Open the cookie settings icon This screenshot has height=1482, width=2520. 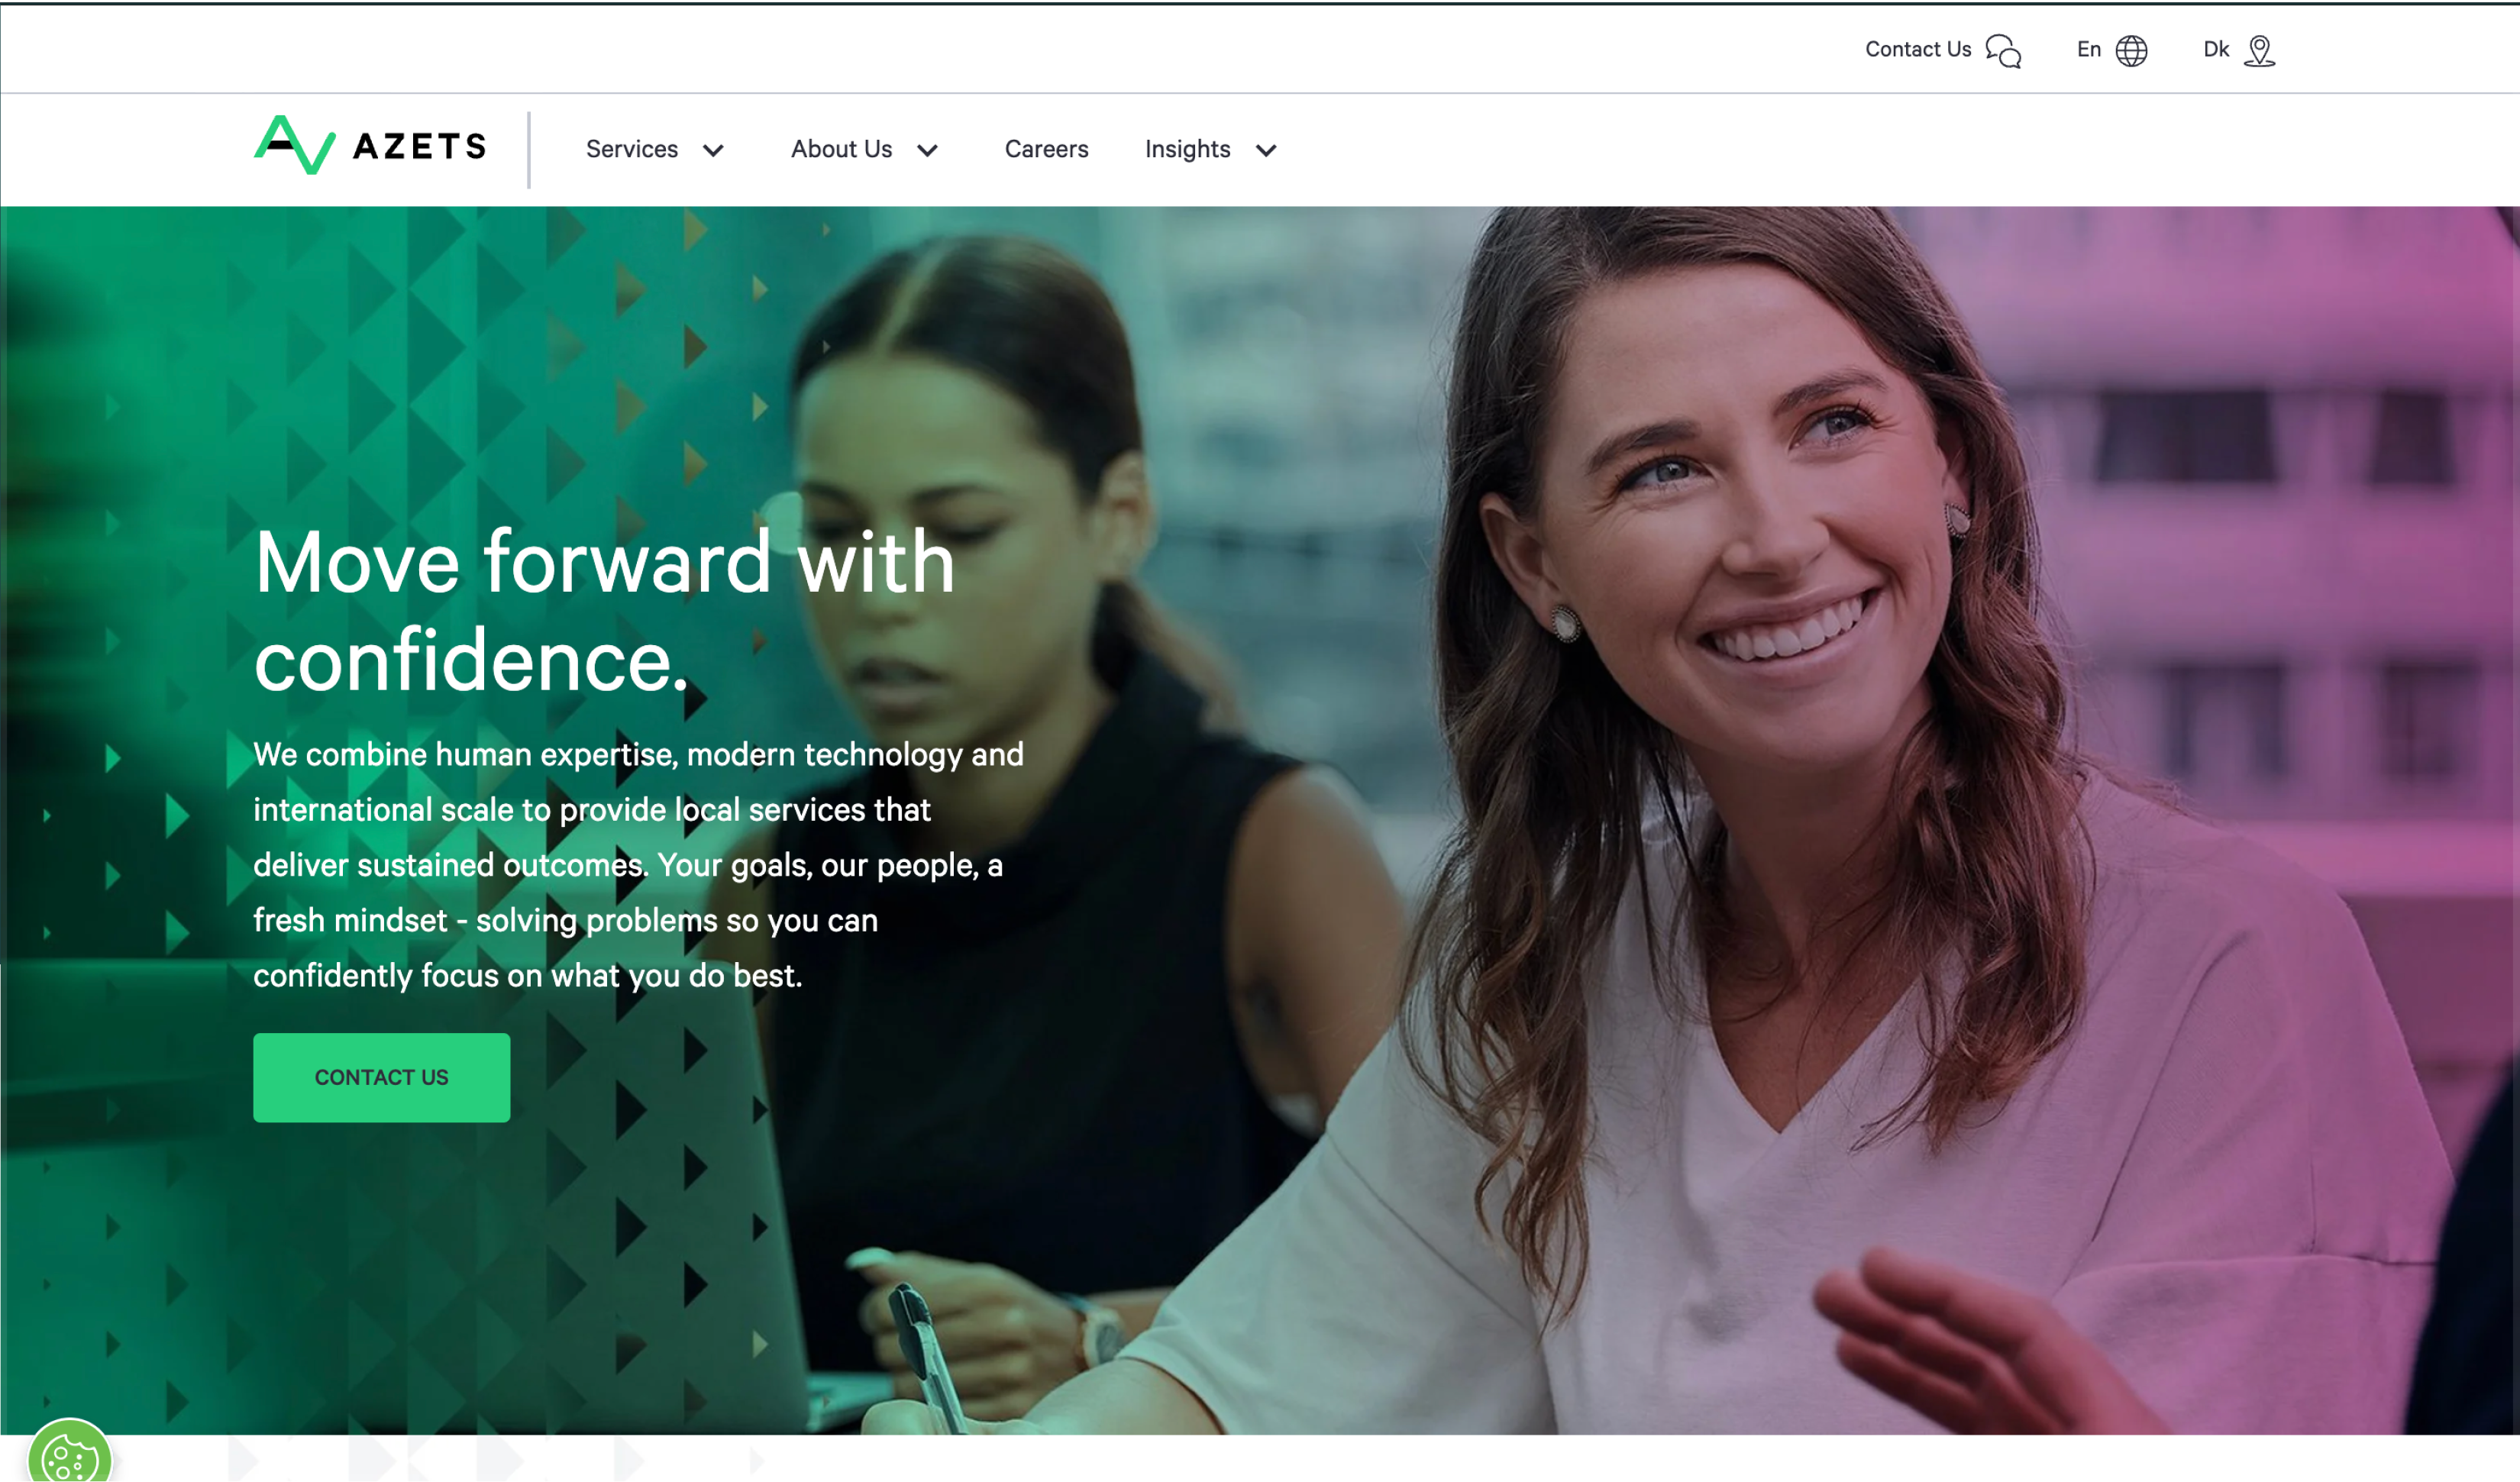[x=69, y=1454]
